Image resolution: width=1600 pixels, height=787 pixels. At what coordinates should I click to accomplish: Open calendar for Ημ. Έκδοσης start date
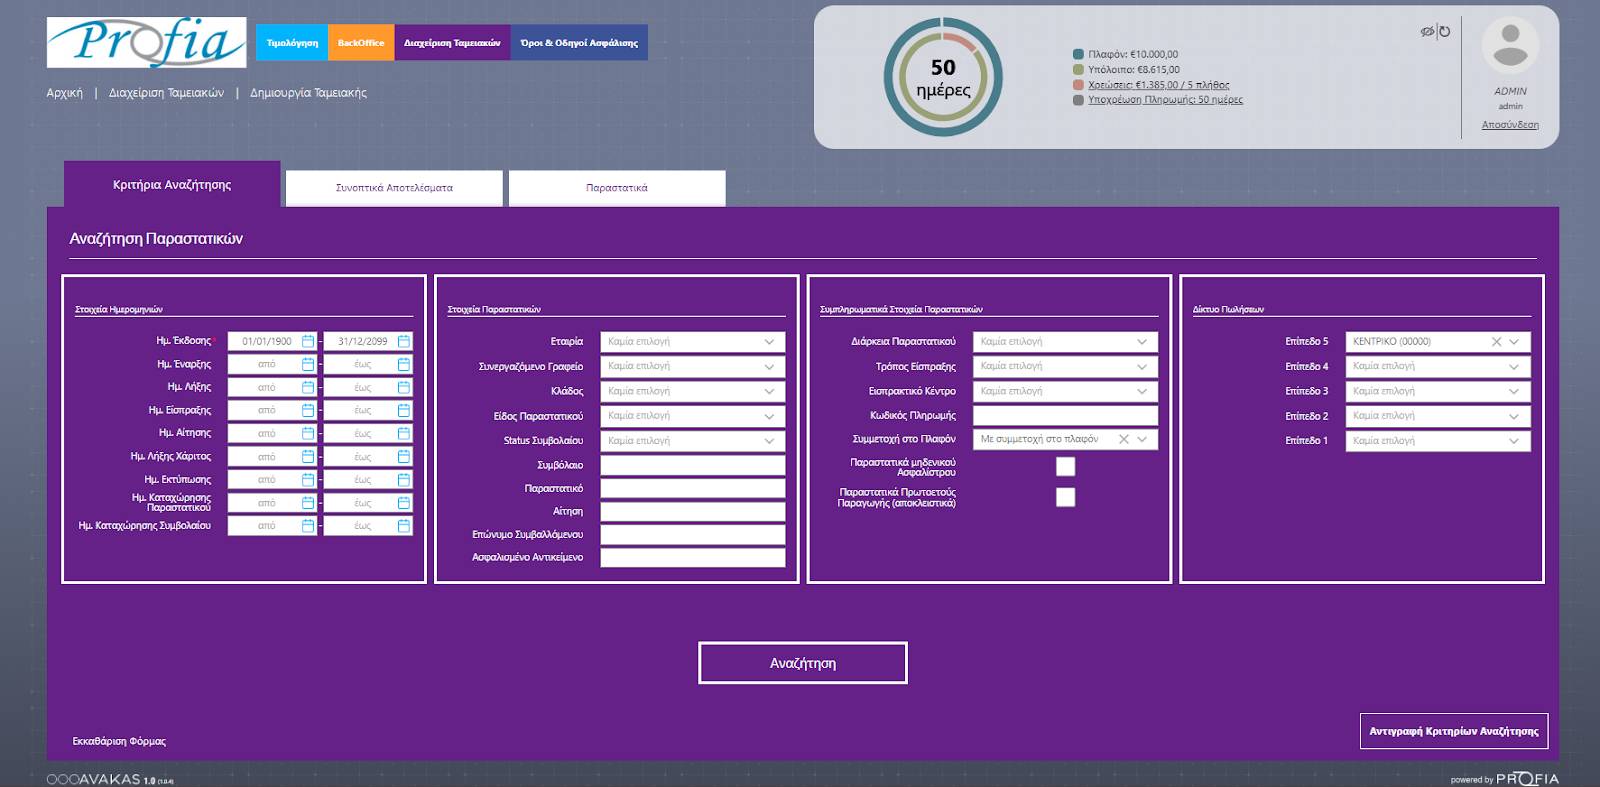pos(308,342)
